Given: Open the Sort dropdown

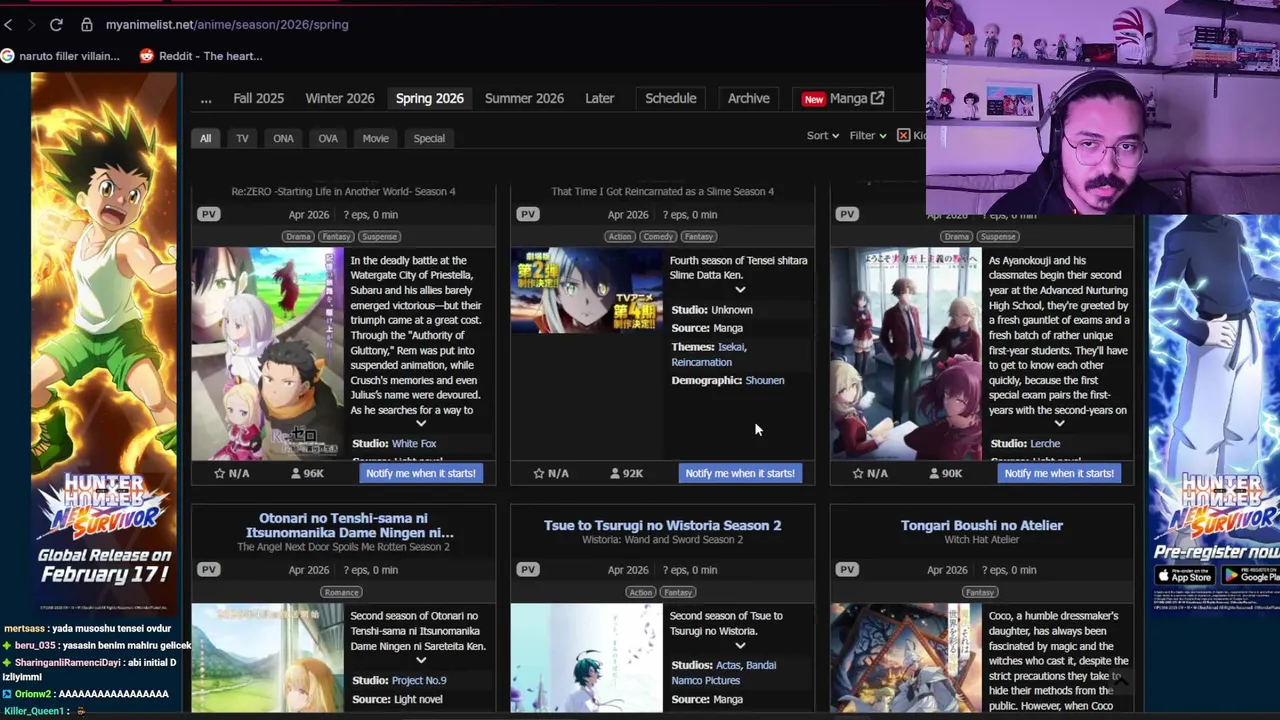Looking at the screenshot, I should tap(823, 136).
